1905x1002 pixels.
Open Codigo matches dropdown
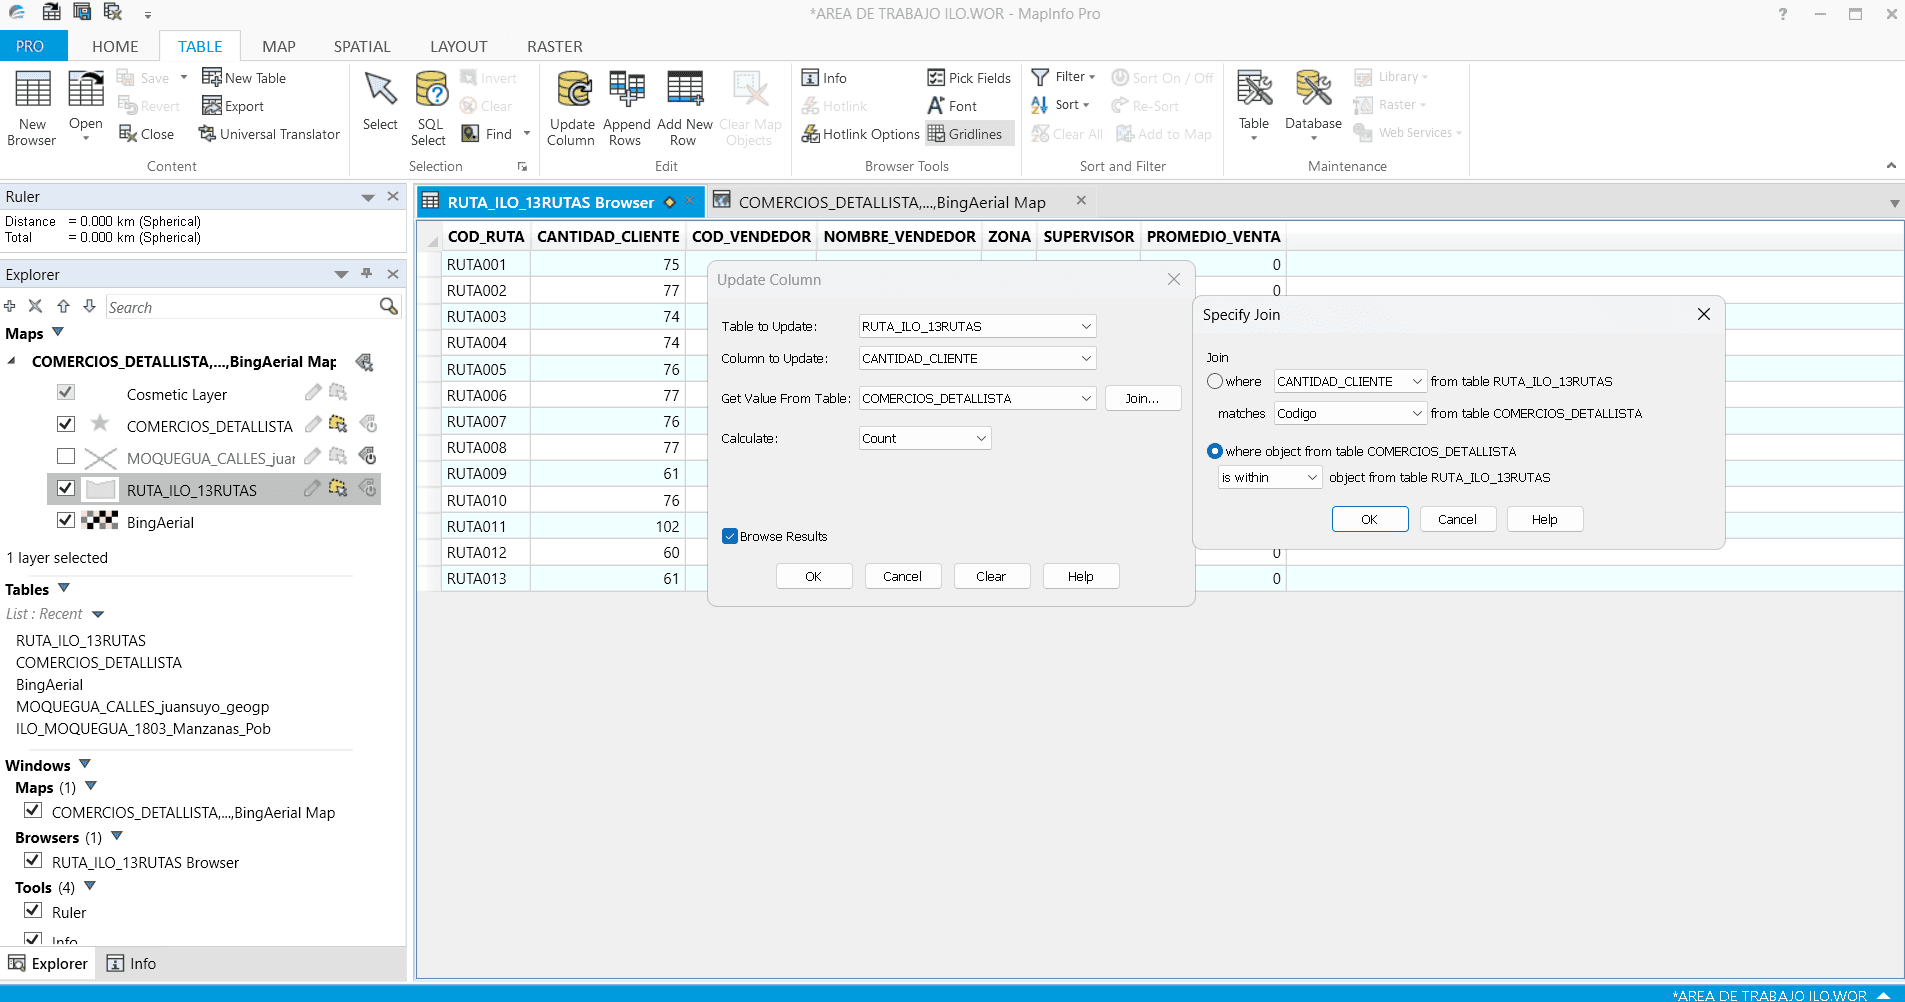coord(1350,413)
